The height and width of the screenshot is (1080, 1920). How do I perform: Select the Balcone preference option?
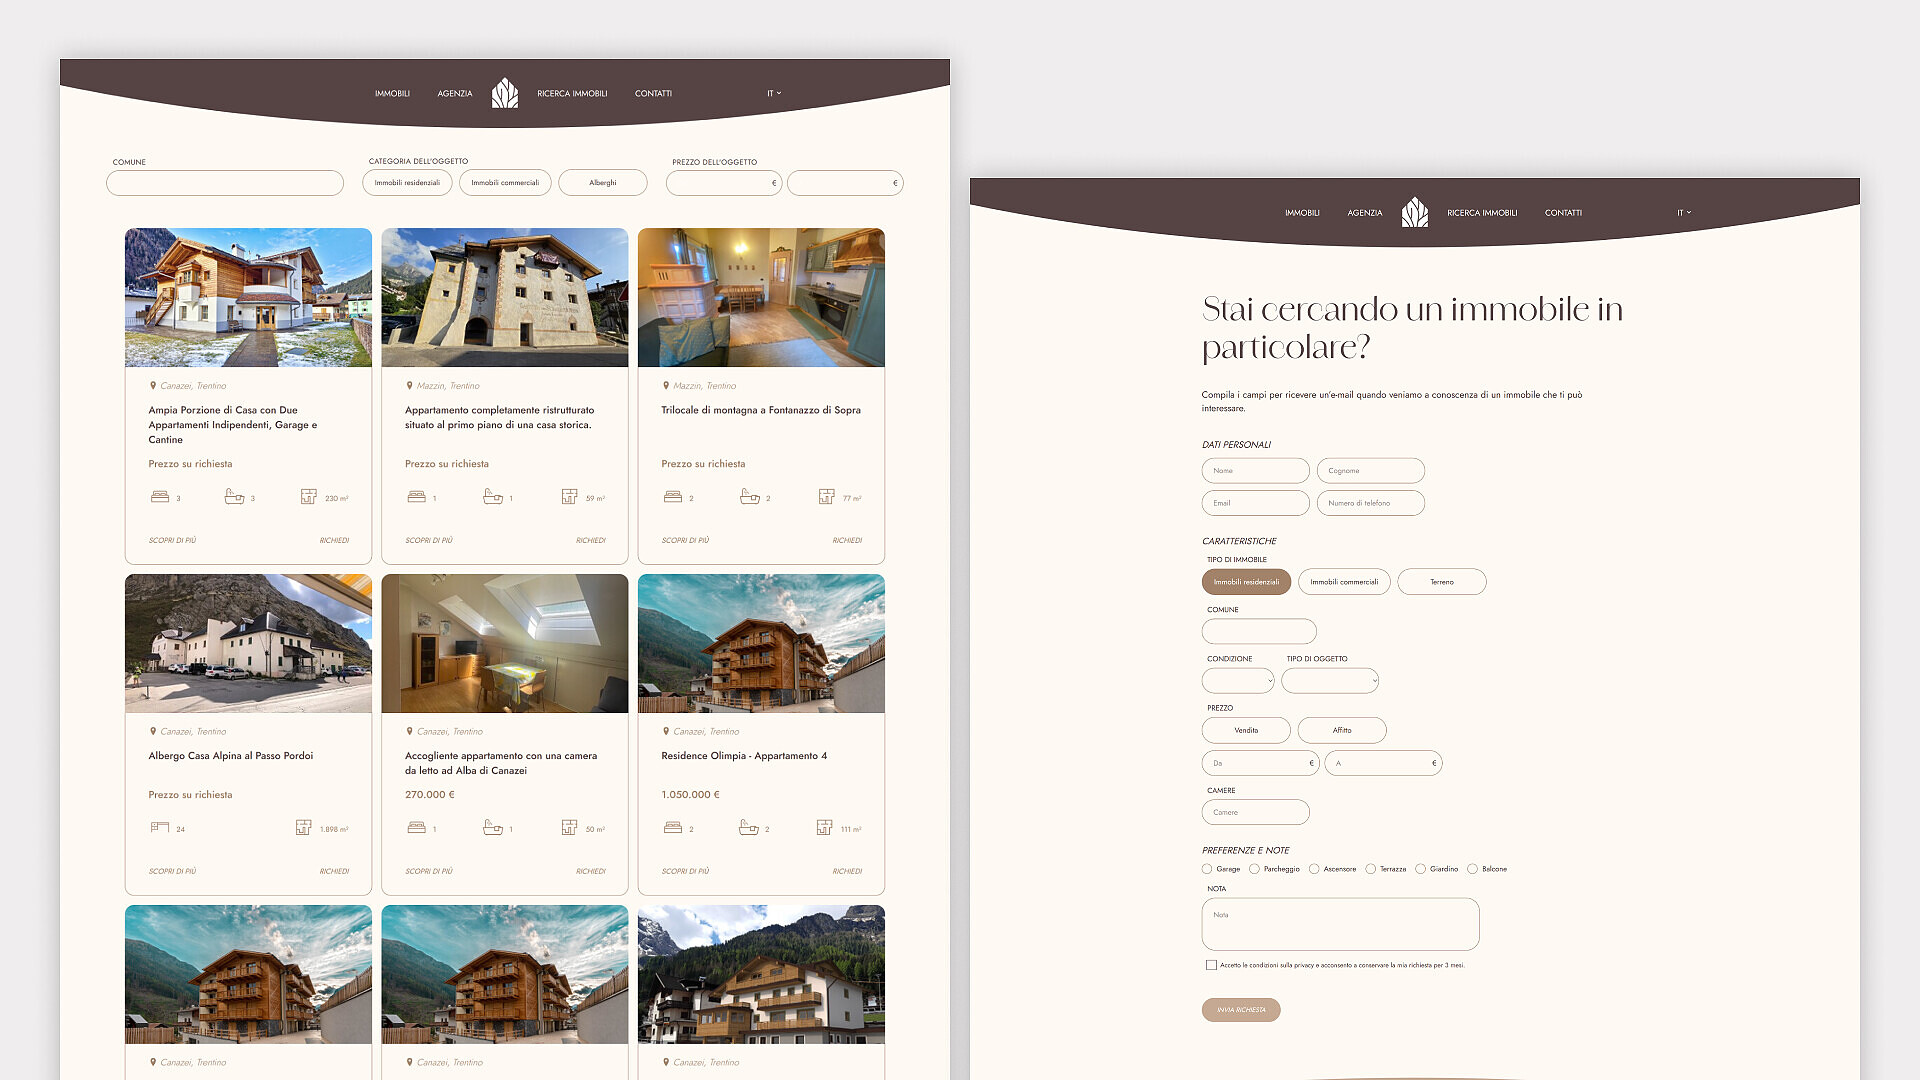(x=1472, y=869)
